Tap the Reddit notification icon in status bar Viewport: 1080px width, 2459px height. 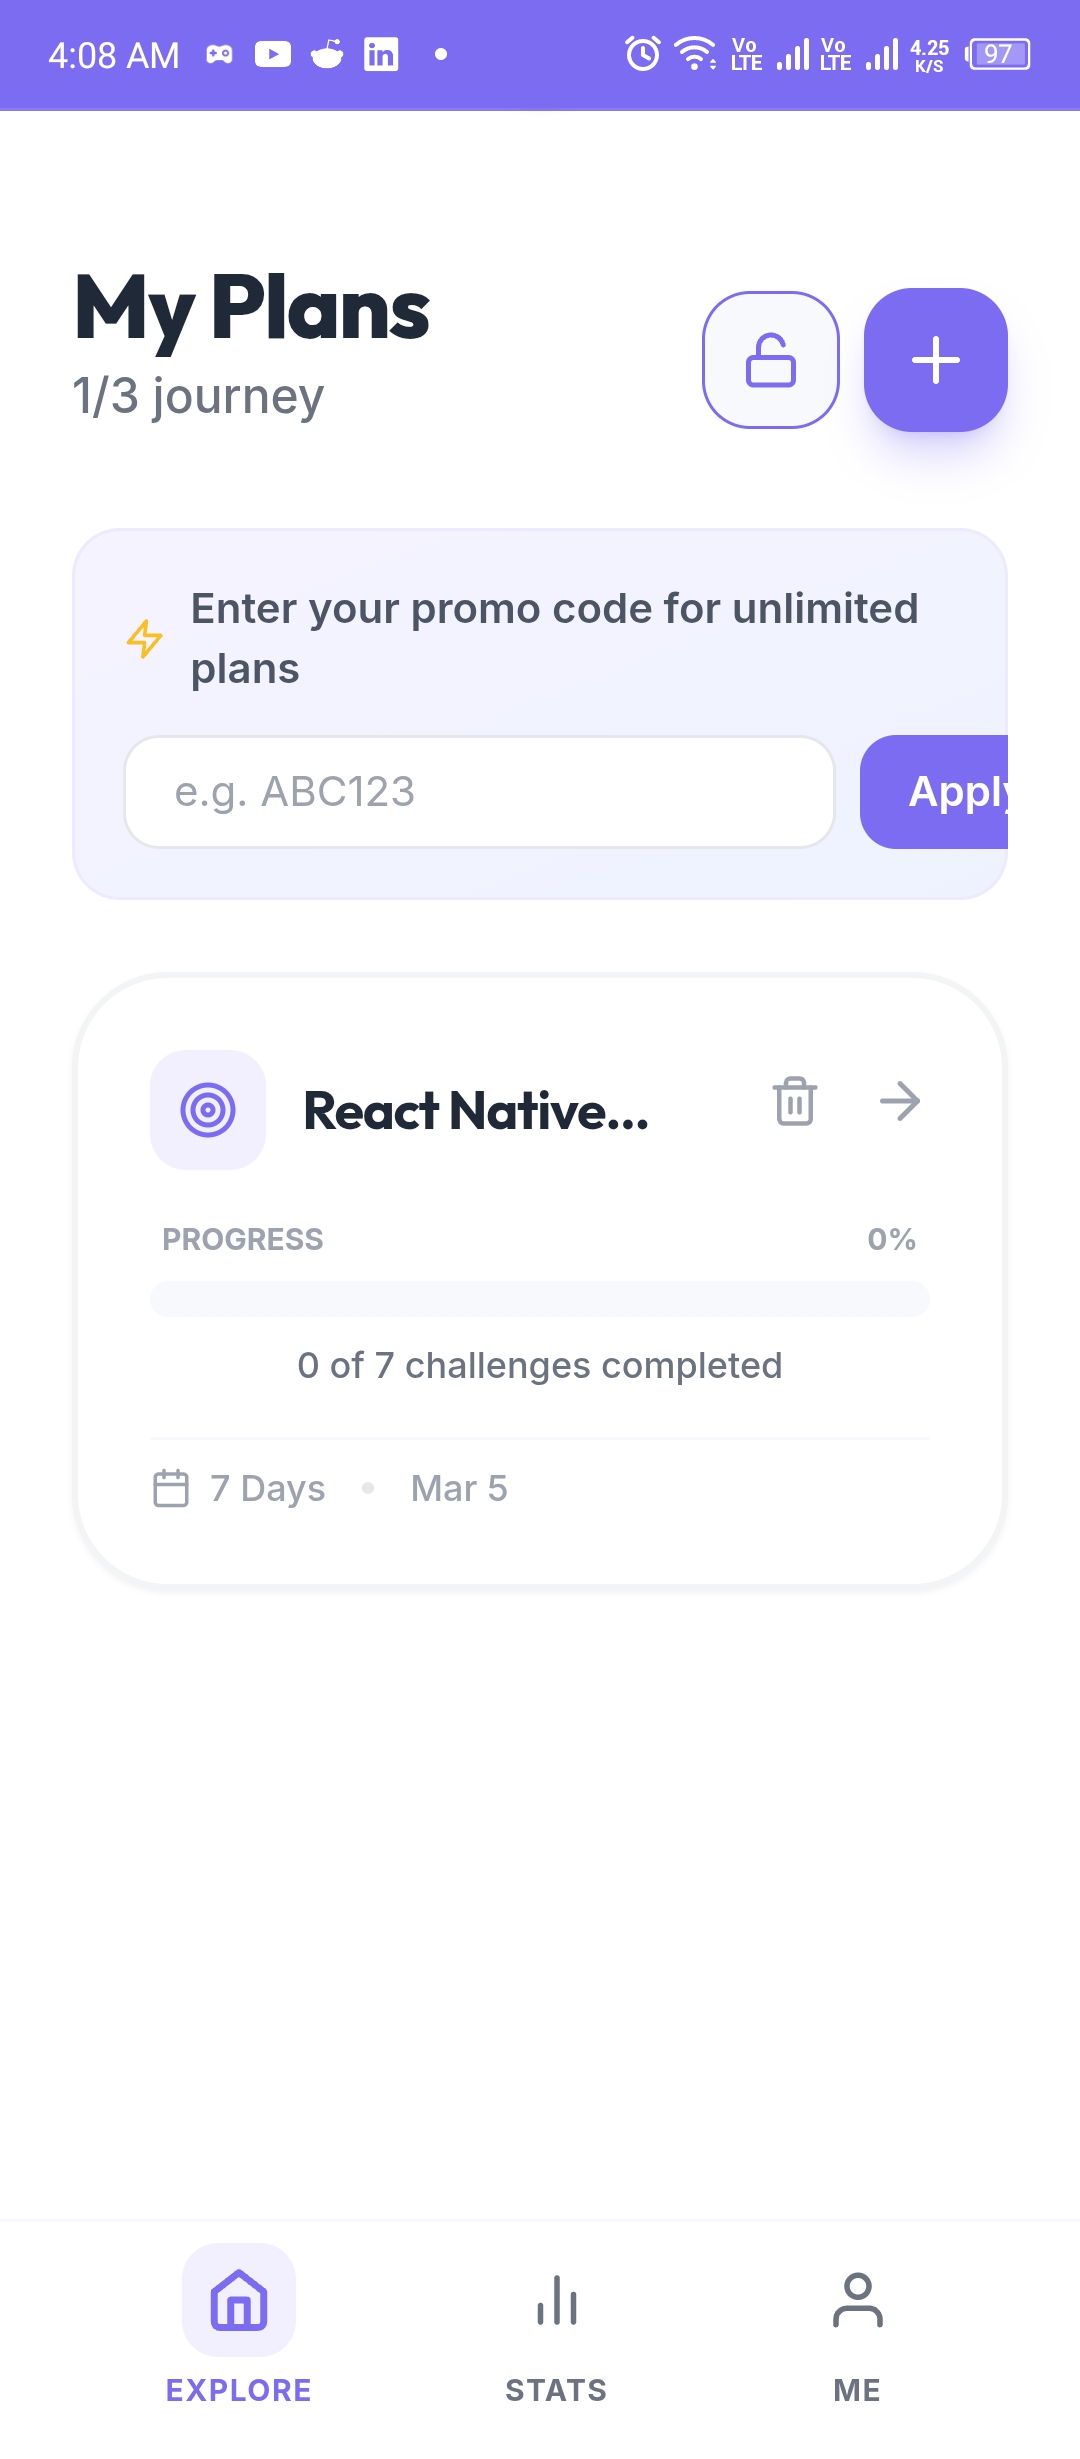pyautogui.click(x=327, y=54)
